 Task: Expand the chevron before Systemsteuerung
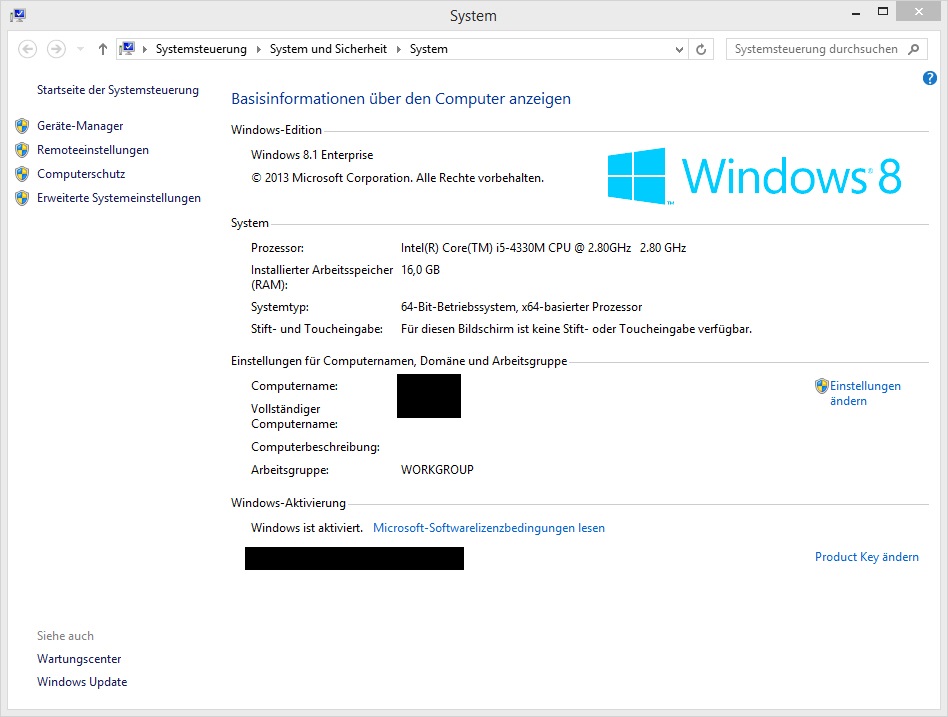point(144,49)
